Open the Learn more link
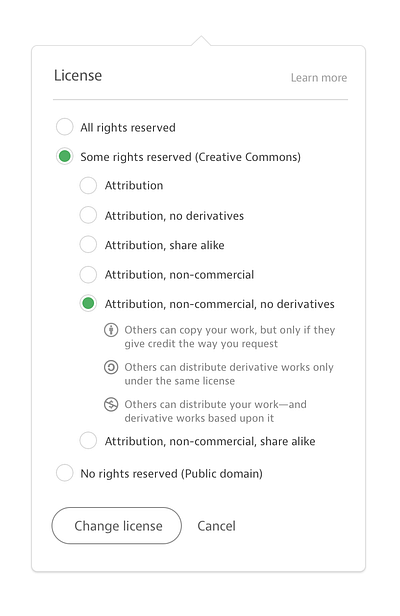Screen dimensions: 400x616 [319, 78]
